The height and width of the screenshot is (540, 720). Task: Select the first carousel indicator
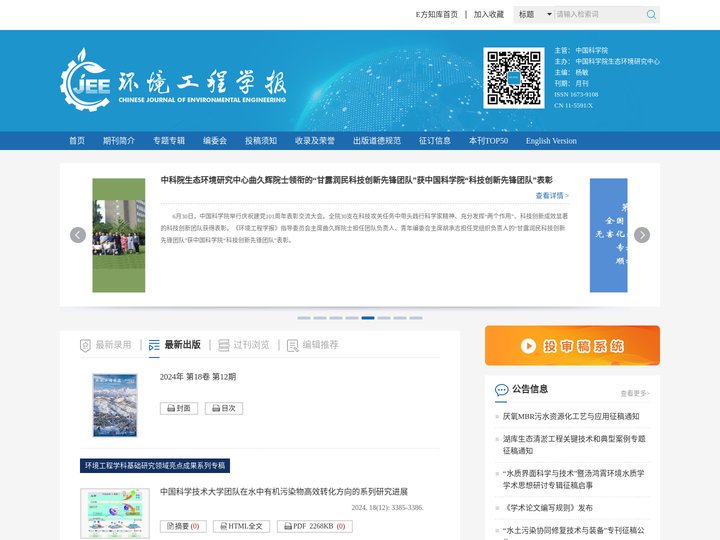tap(304, 318)
